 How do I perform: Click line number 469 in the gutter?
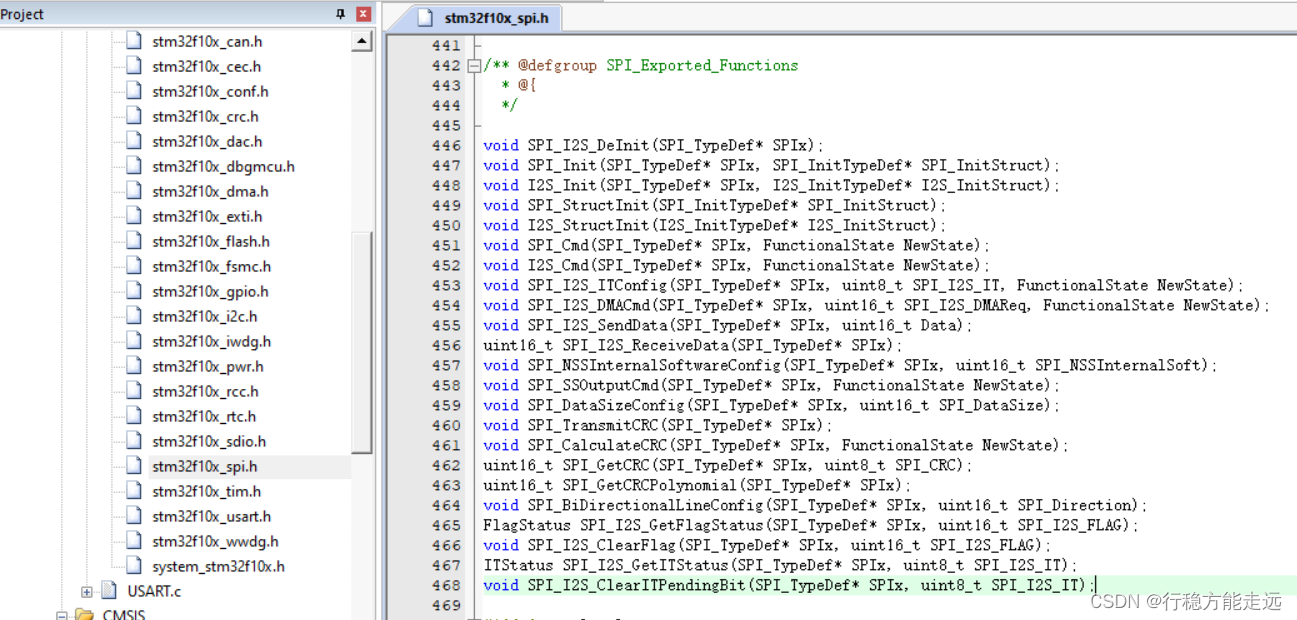[x=446, y=606]
